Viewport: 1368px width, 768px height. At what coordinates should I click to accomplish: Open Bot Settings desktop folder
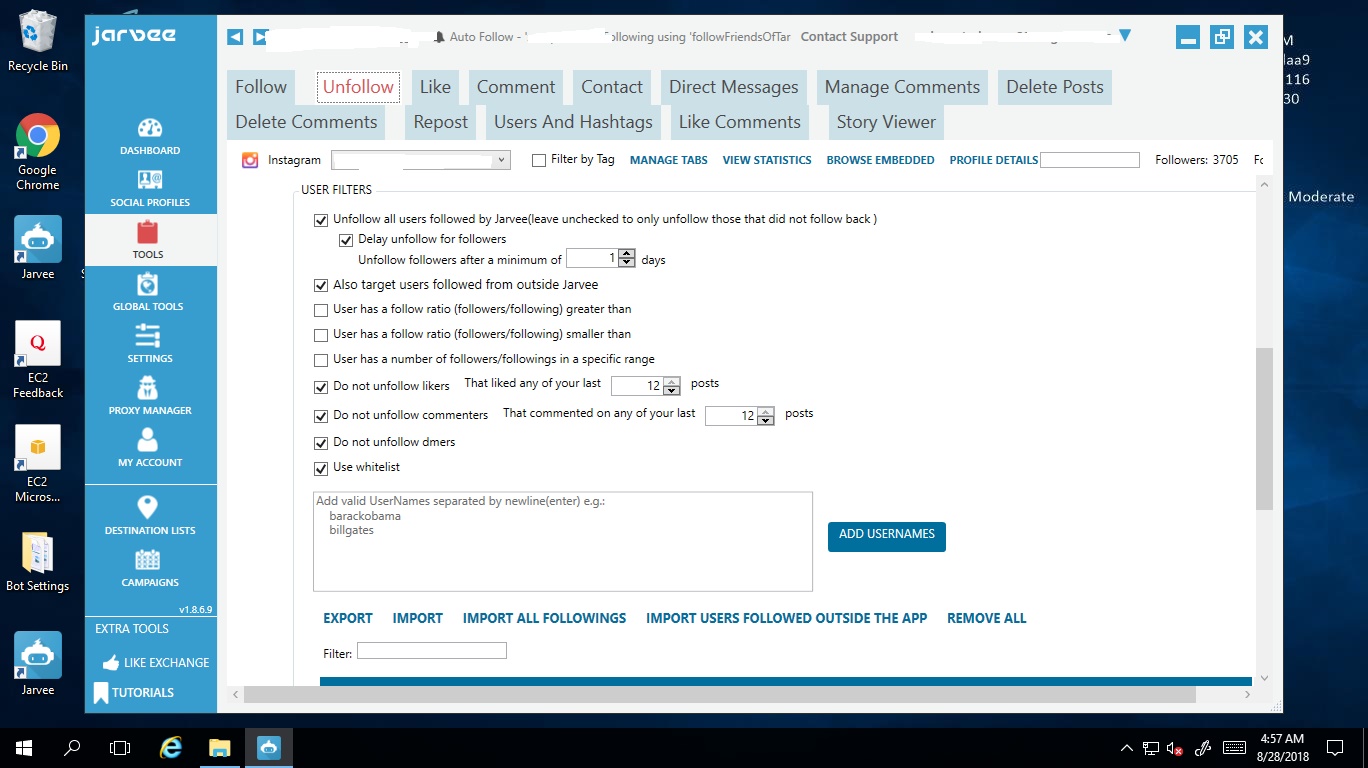[x=38, y=562]
